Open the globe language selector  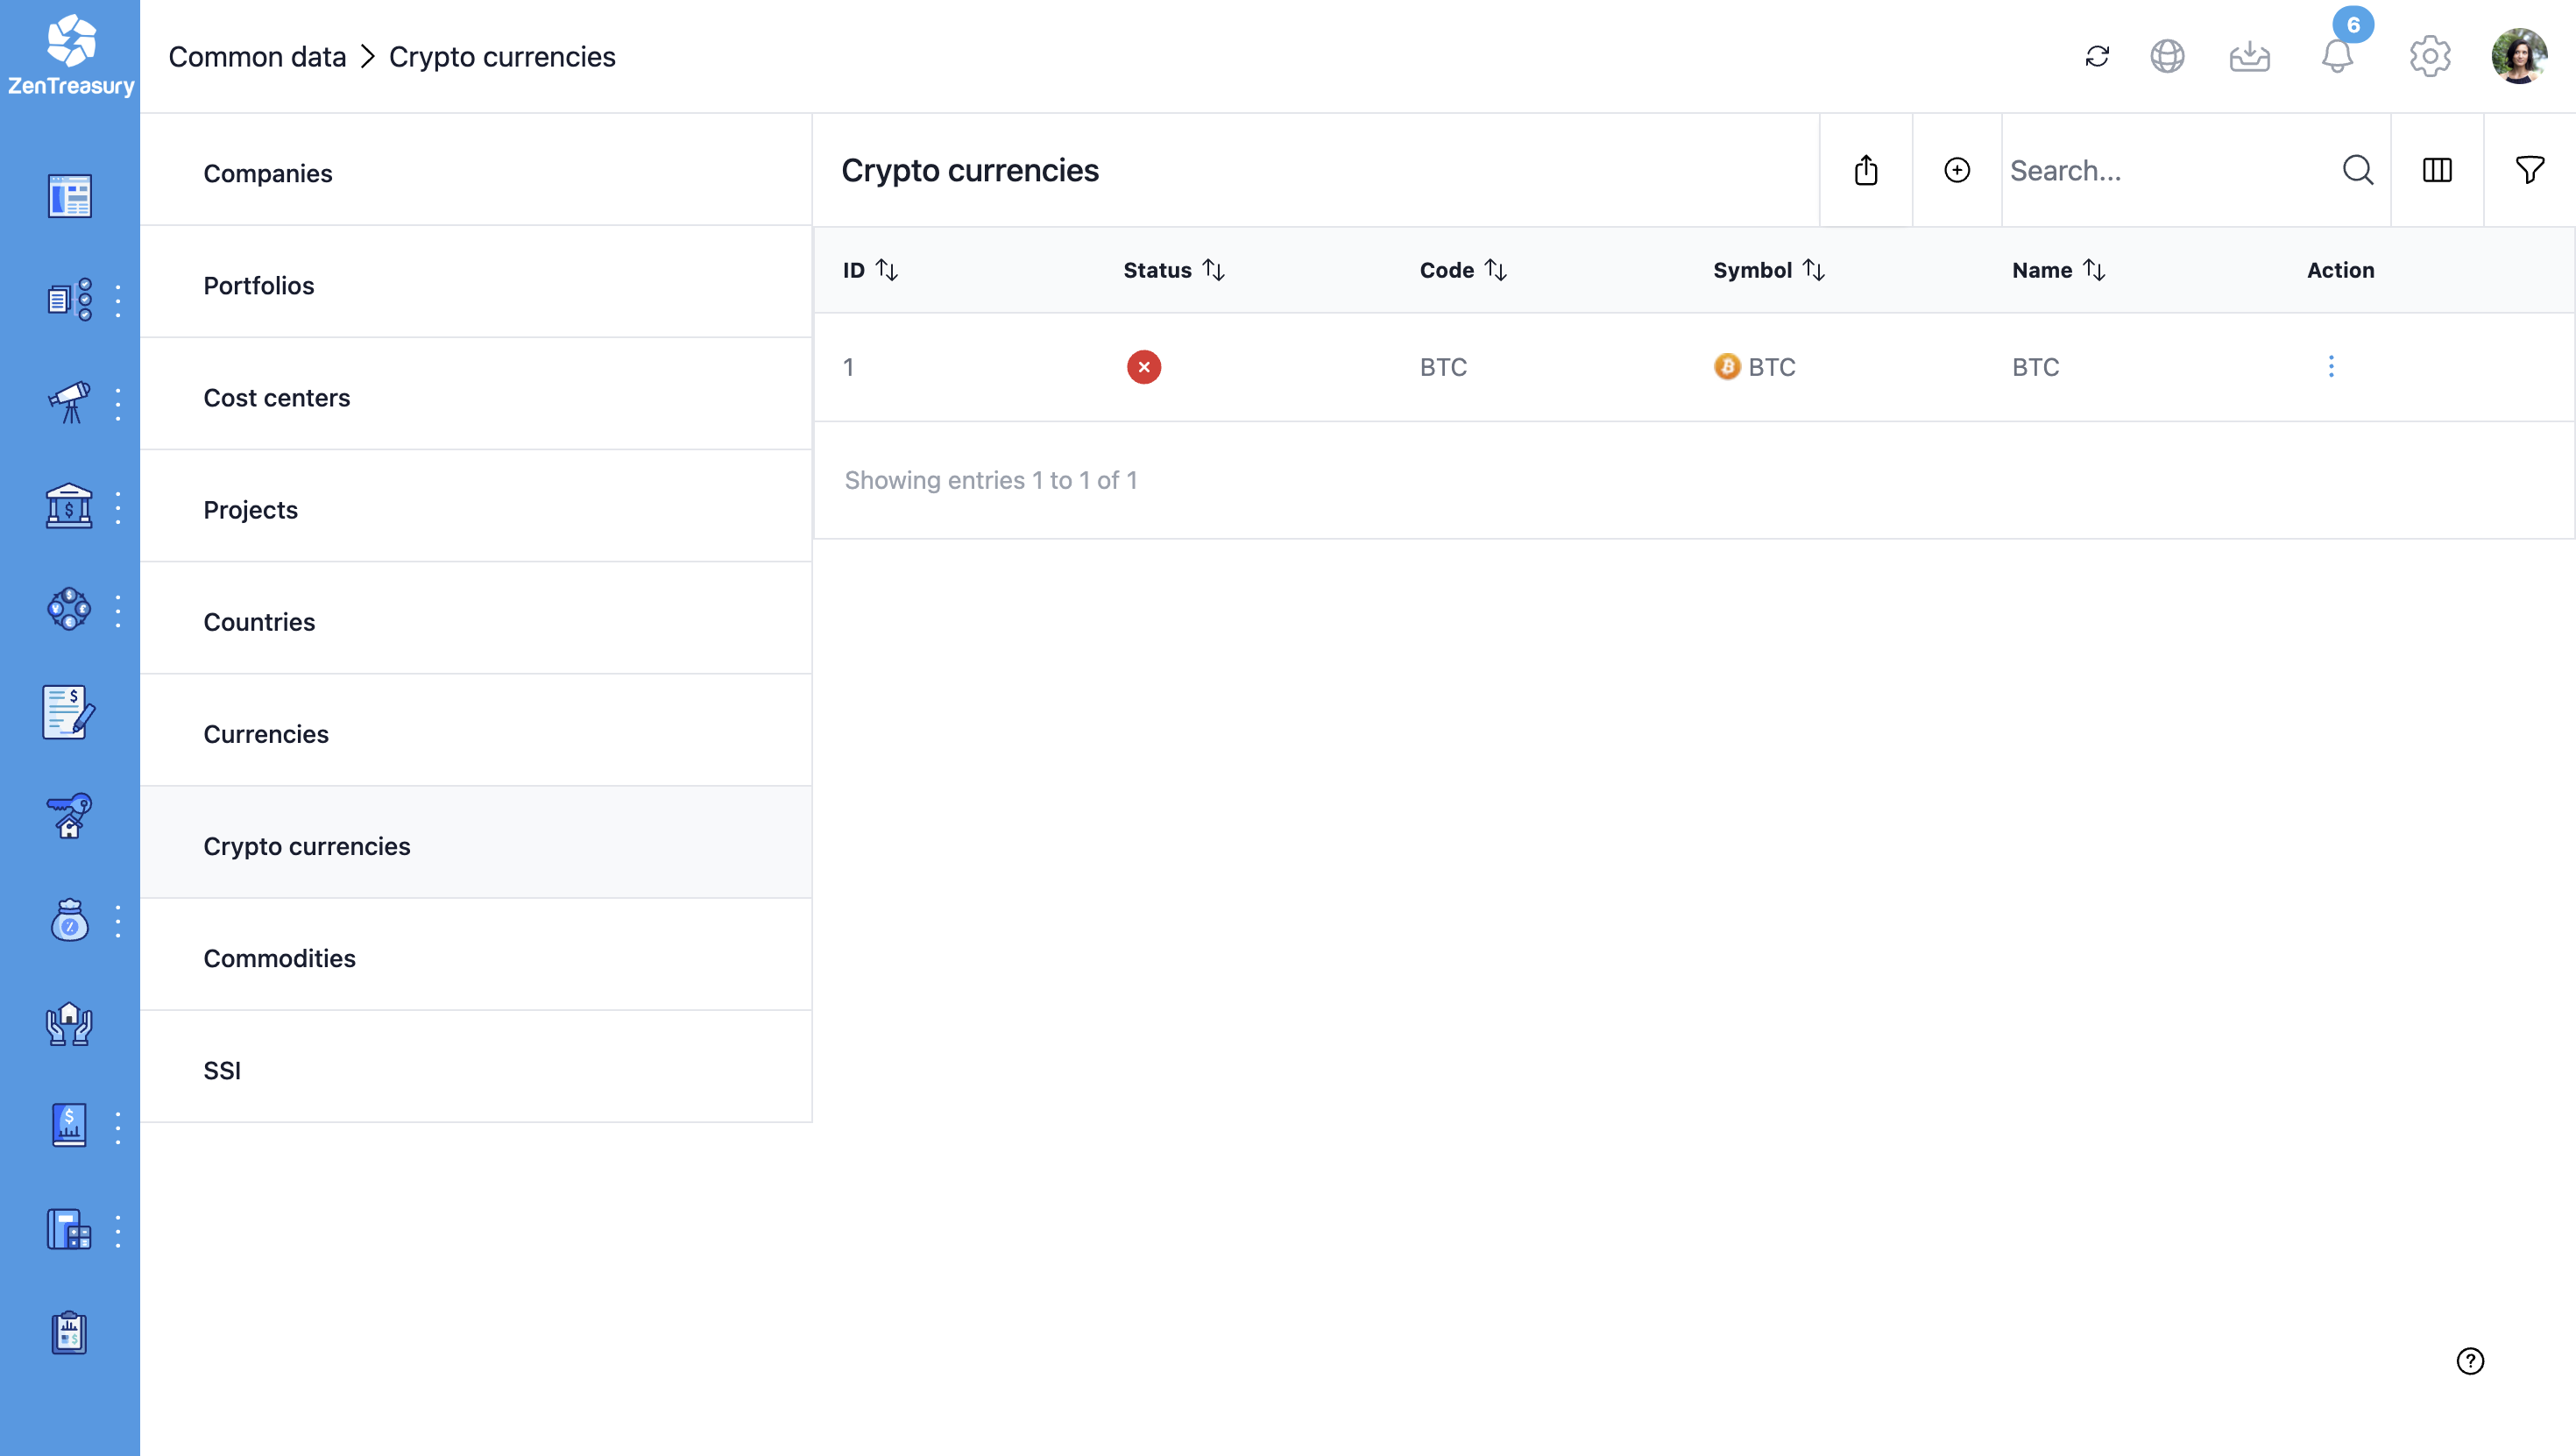click(2167, 56)
